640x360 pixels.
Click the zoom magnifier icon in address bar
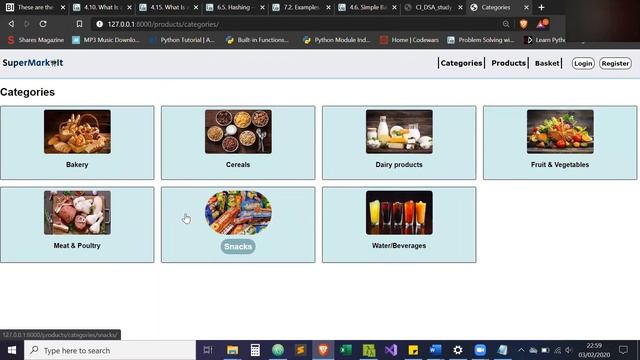click(x=506, y=24)
